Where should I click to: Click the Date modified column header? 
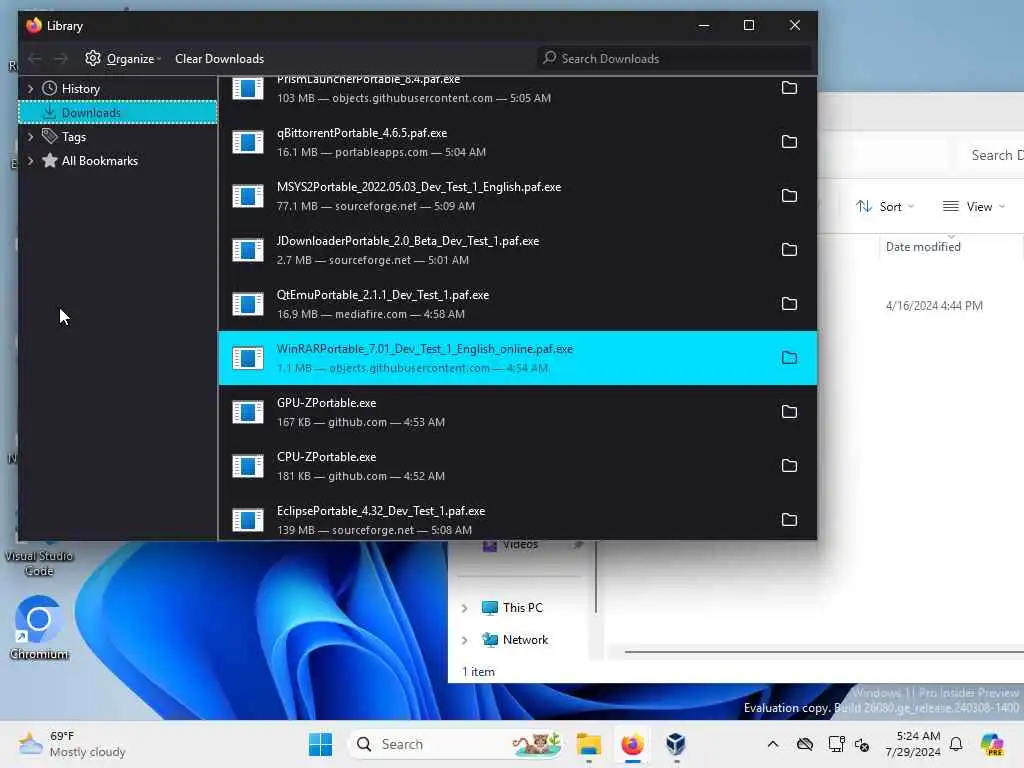point(923,247)
